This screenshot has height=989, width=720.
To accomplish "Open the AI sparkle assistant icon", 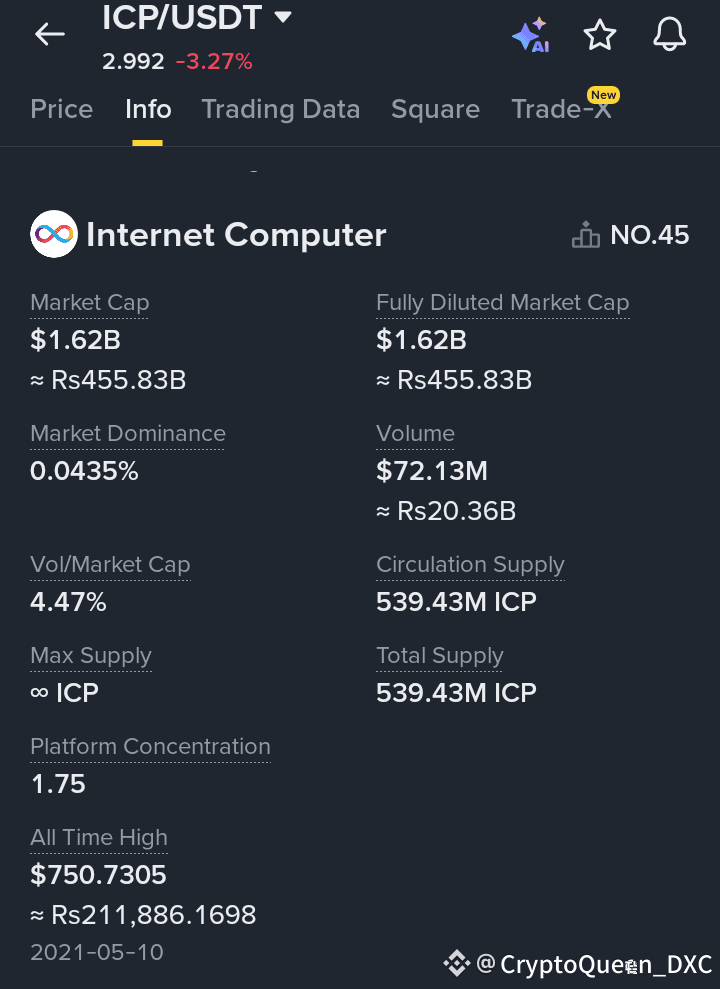I will click(530, 35).
